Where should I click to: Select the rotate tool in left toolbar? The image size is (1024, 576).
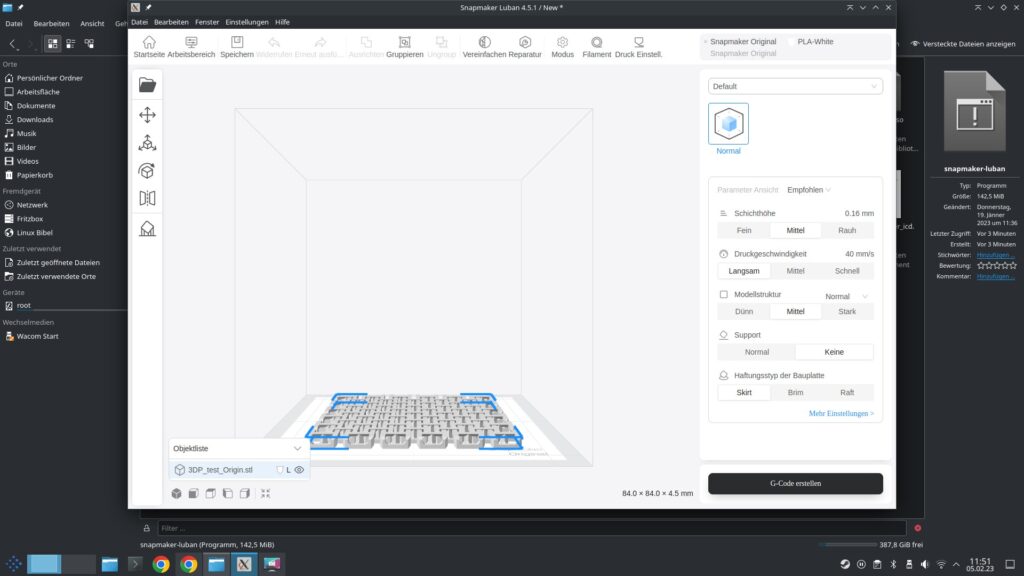point(147,171)
